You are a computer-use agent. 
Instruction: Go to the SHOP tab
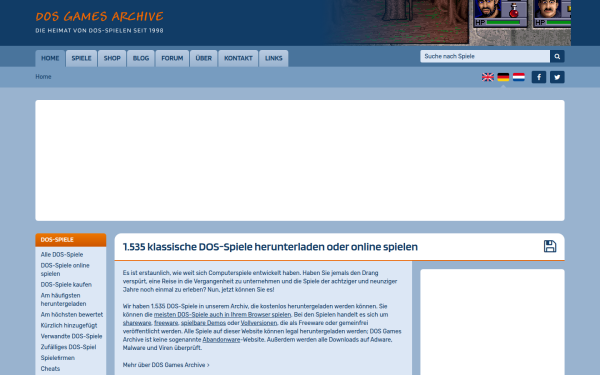pos(112,59)
